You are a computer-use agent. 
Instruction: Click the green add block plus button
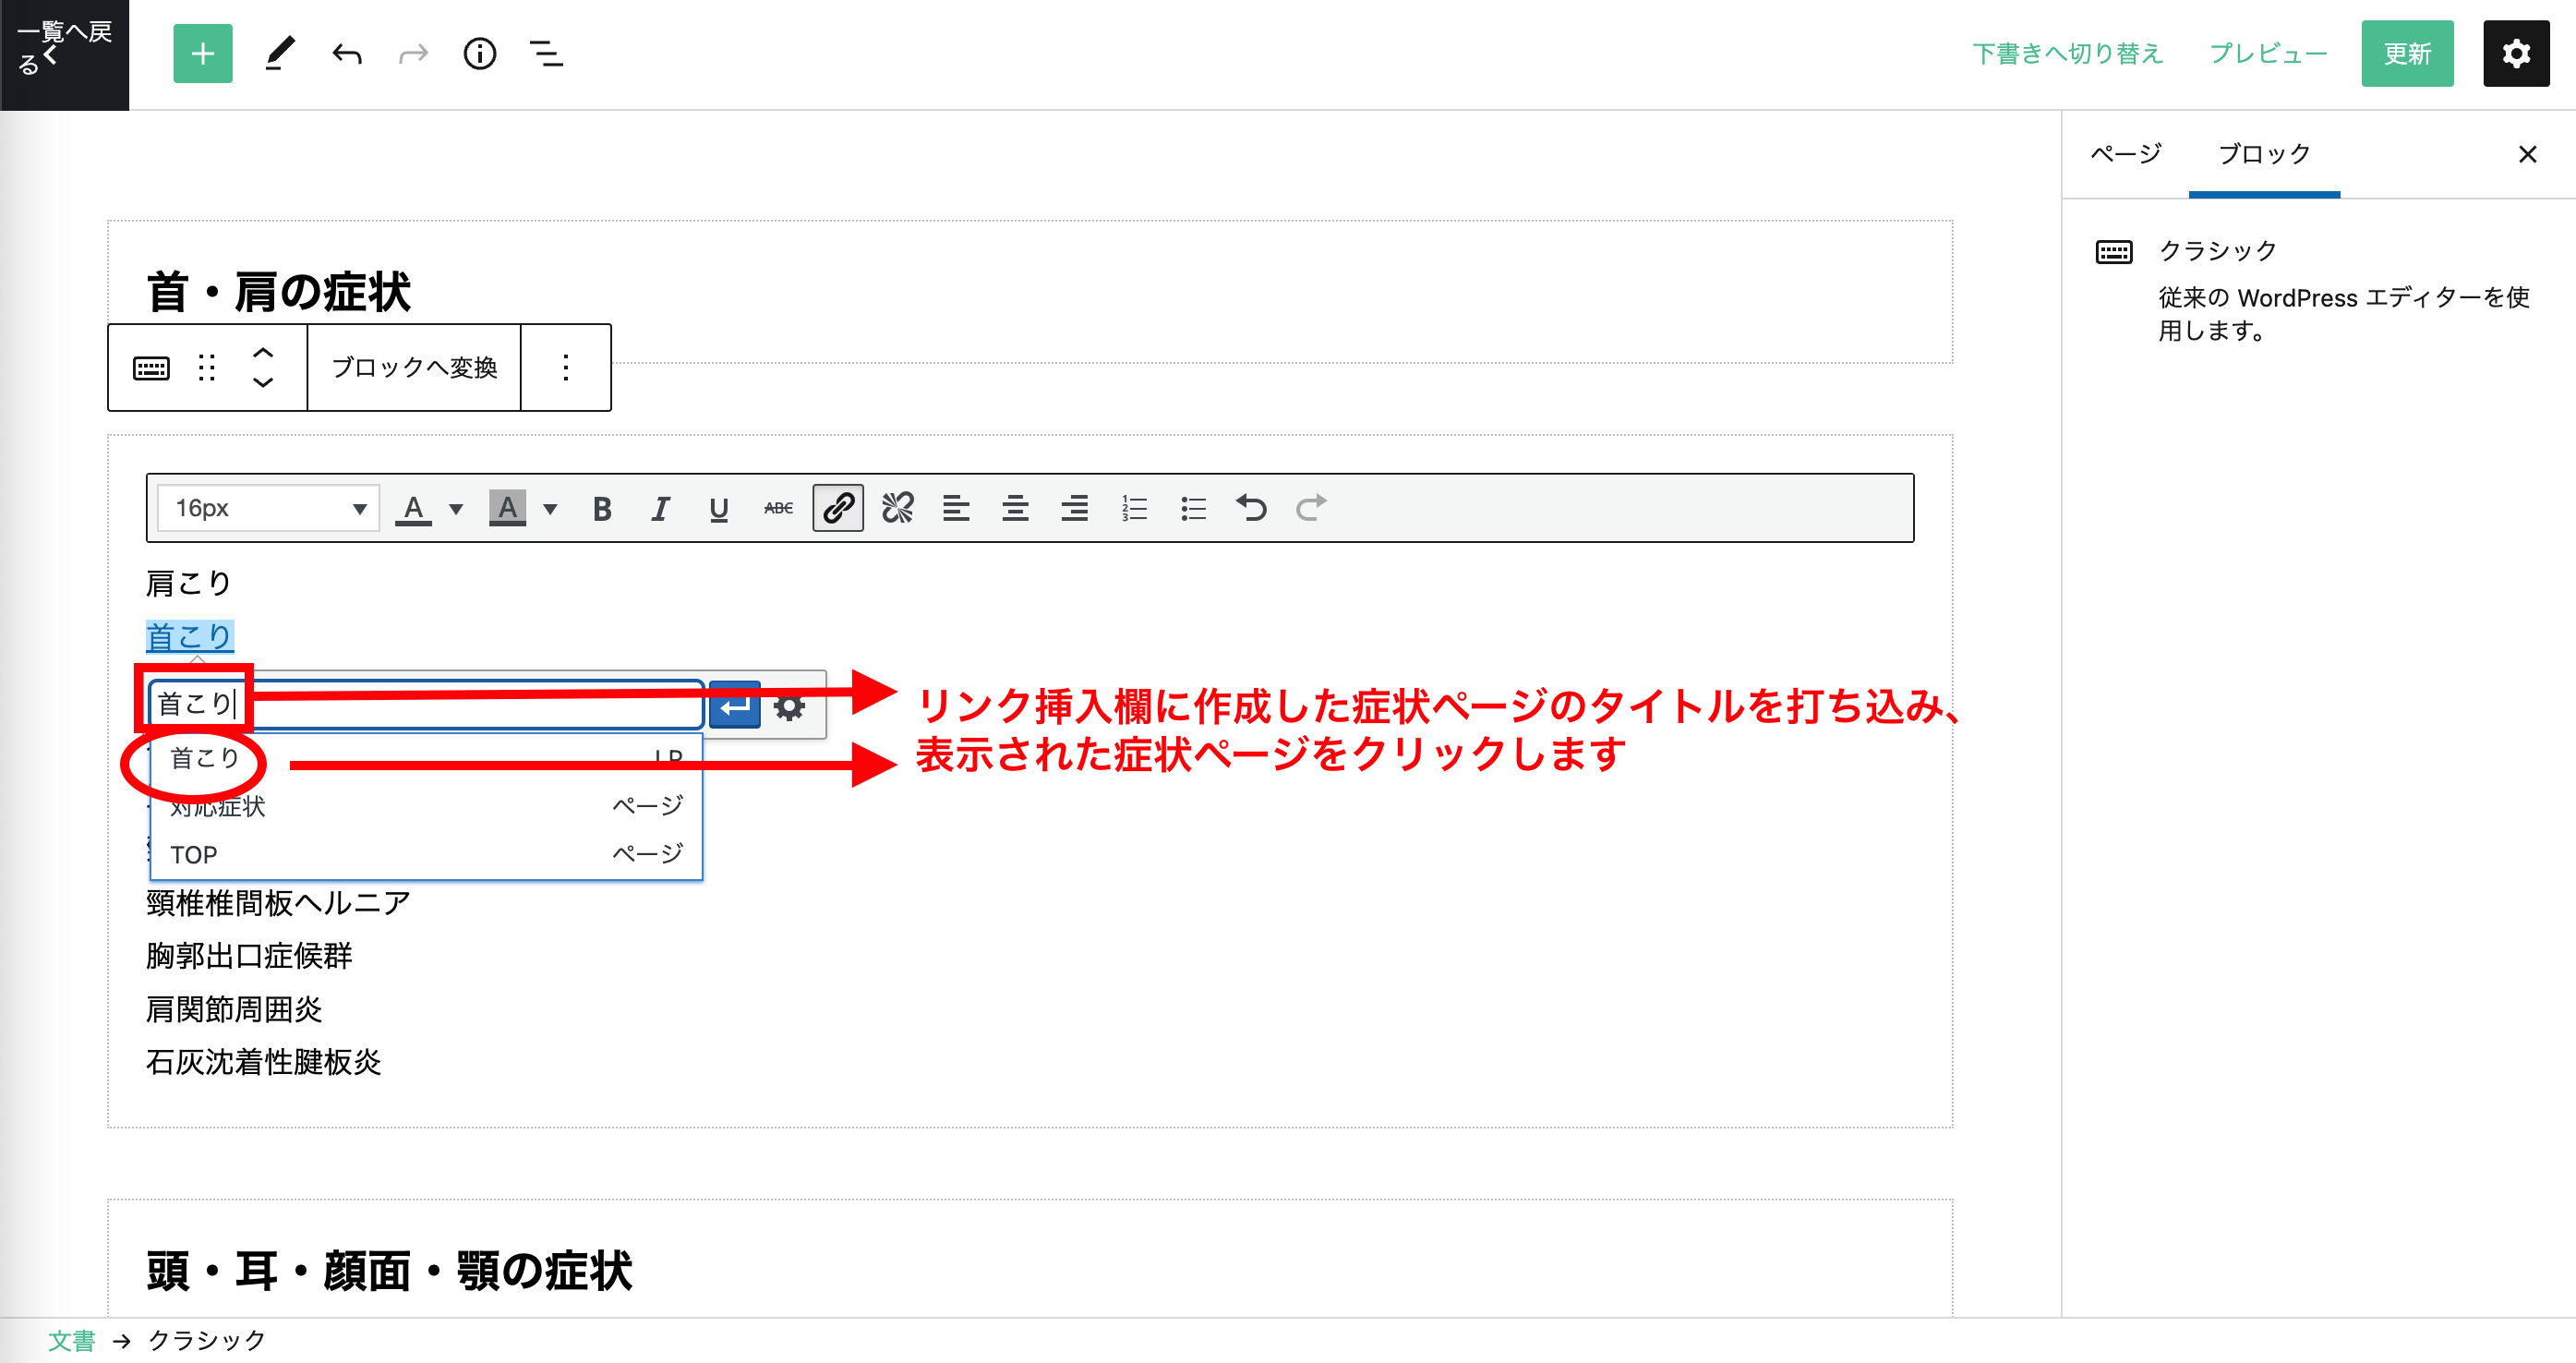tap(202, 54)
